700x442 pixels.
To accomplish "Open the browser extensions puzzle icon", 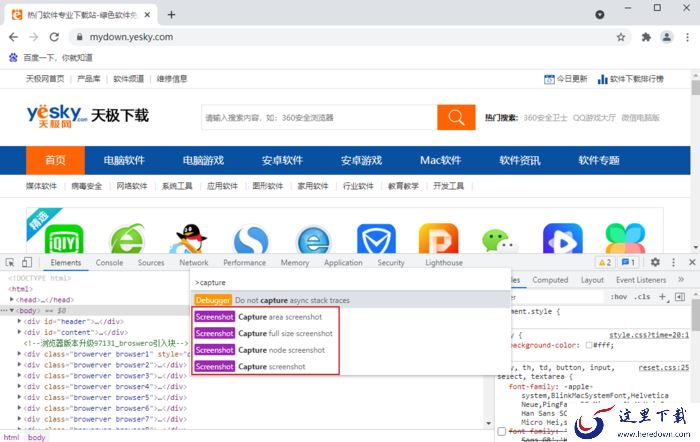I will click(x=646, y=37).
